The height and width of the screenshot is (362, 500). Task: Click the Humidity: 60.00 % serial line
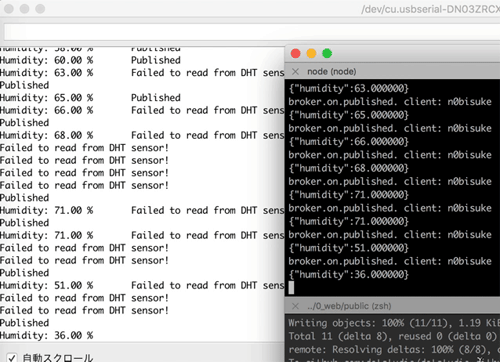pos(47,60)
